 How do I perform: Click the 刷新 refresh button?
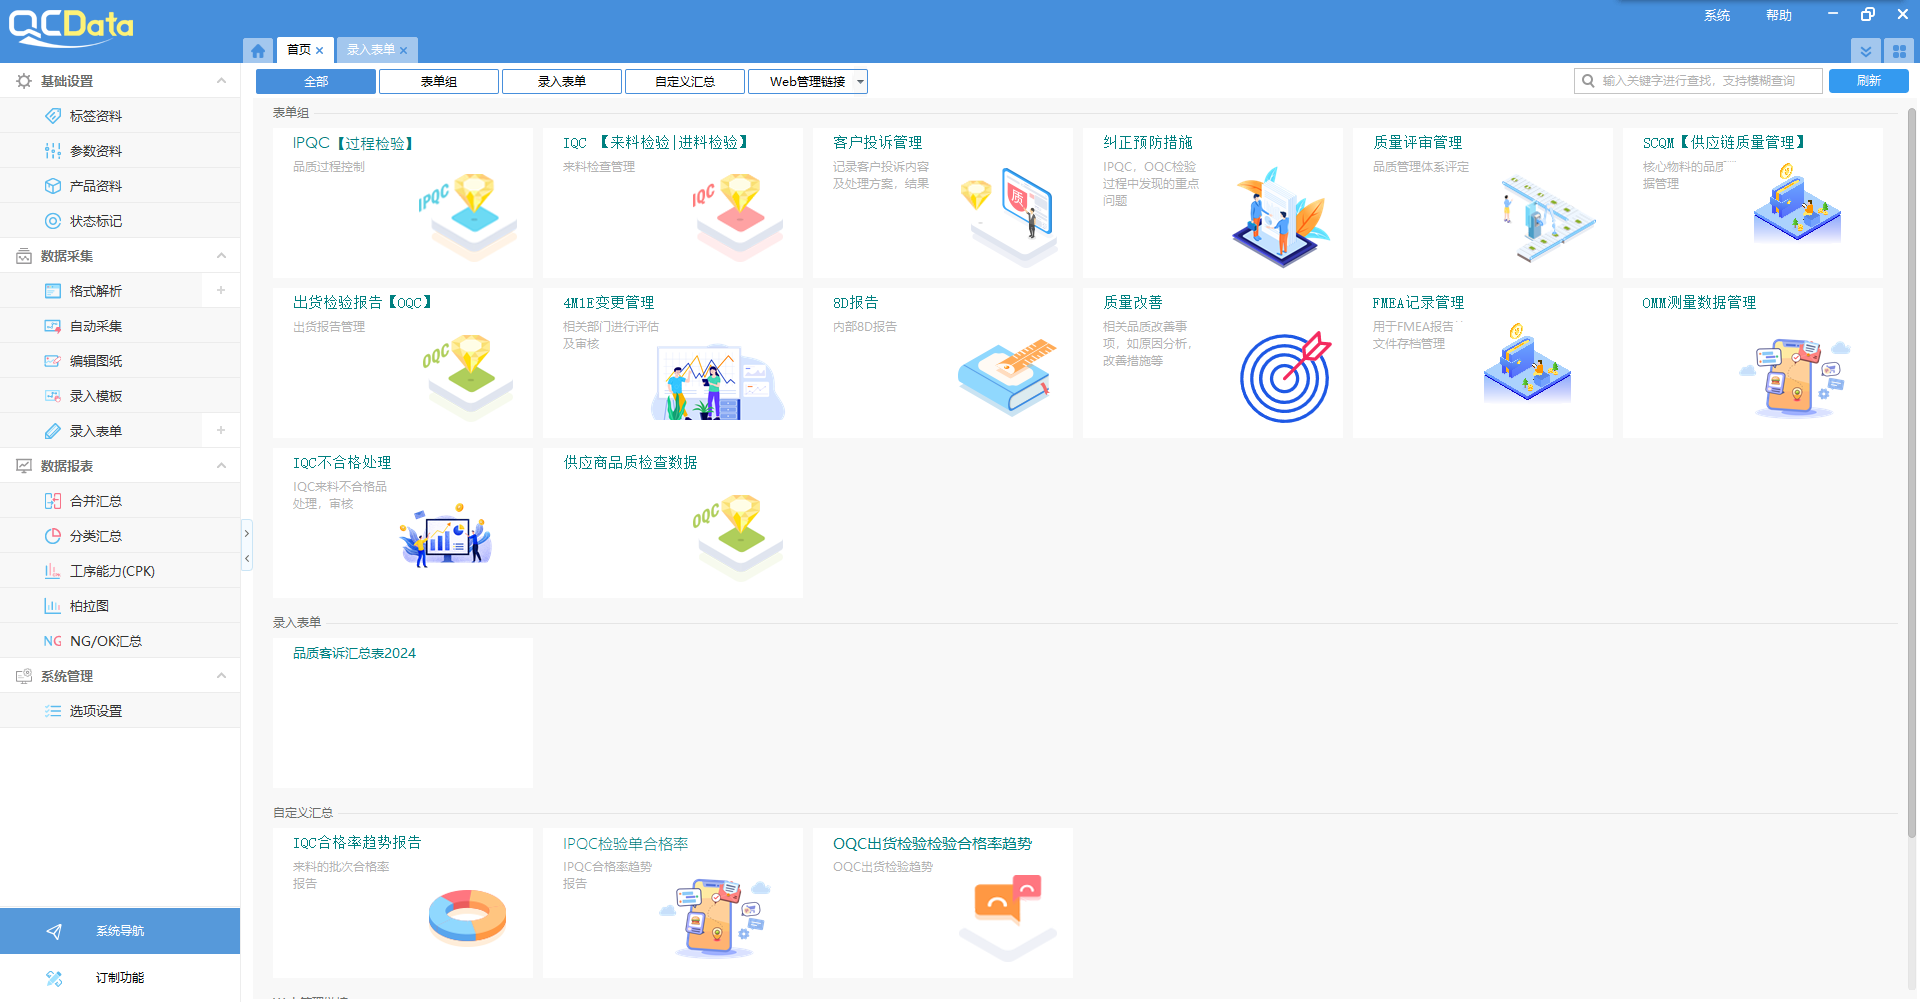click(x=1869, y=81)
